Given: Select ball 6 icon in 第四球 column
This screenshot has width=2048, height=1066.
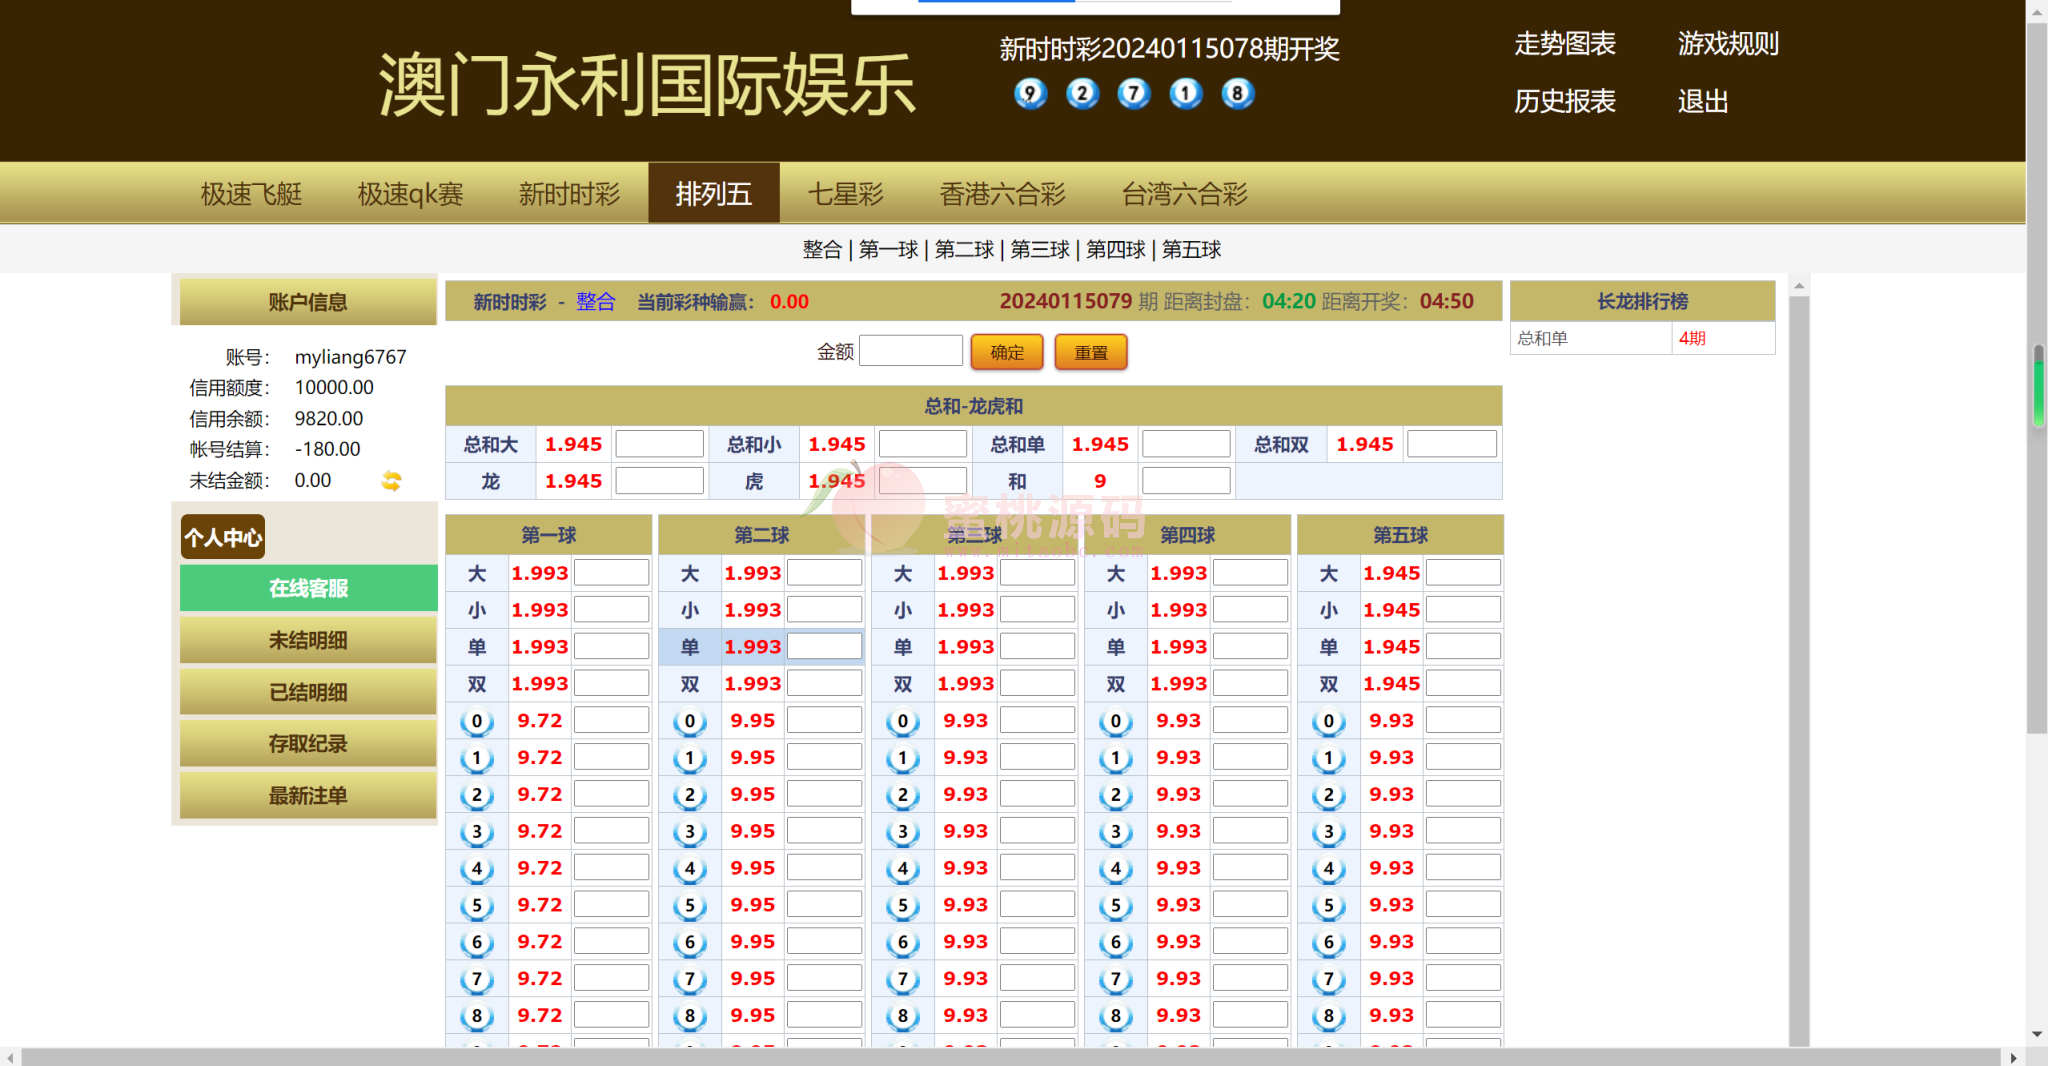Looking at the screenshot, I should pyautogui.click(x=1115, y=942).
